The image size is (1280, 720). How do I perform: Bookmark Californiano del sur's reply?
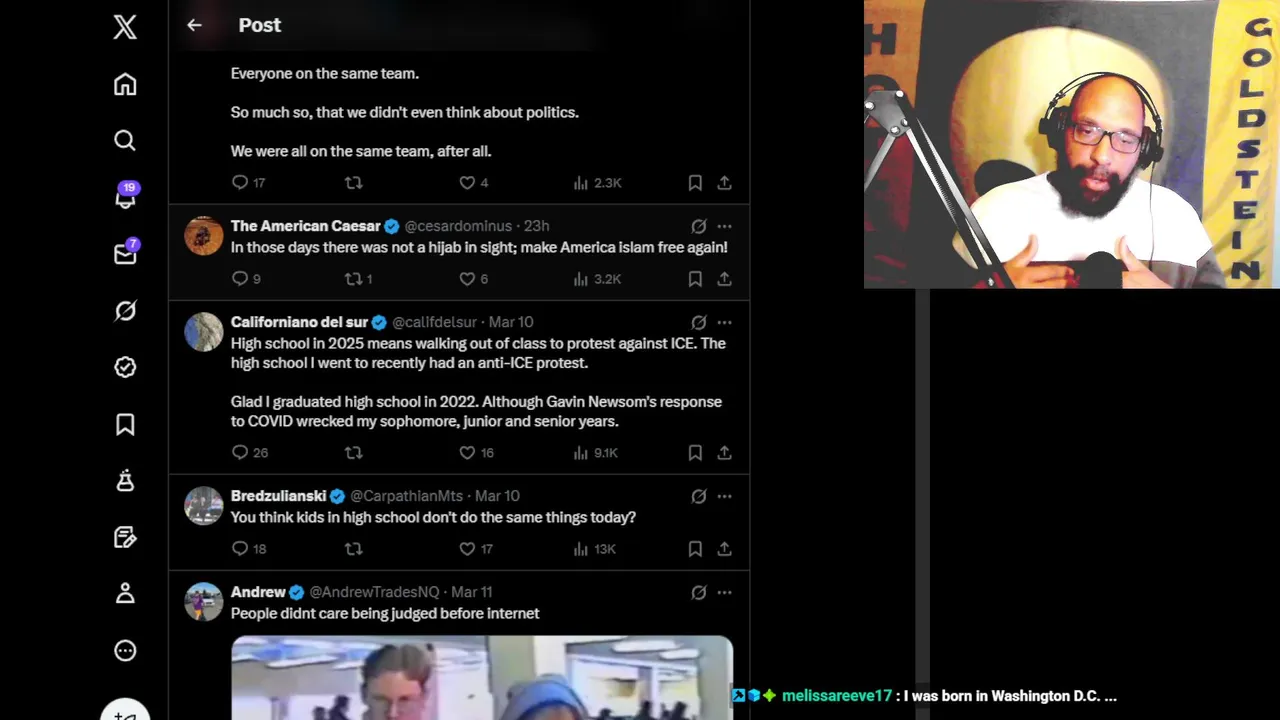695,453
